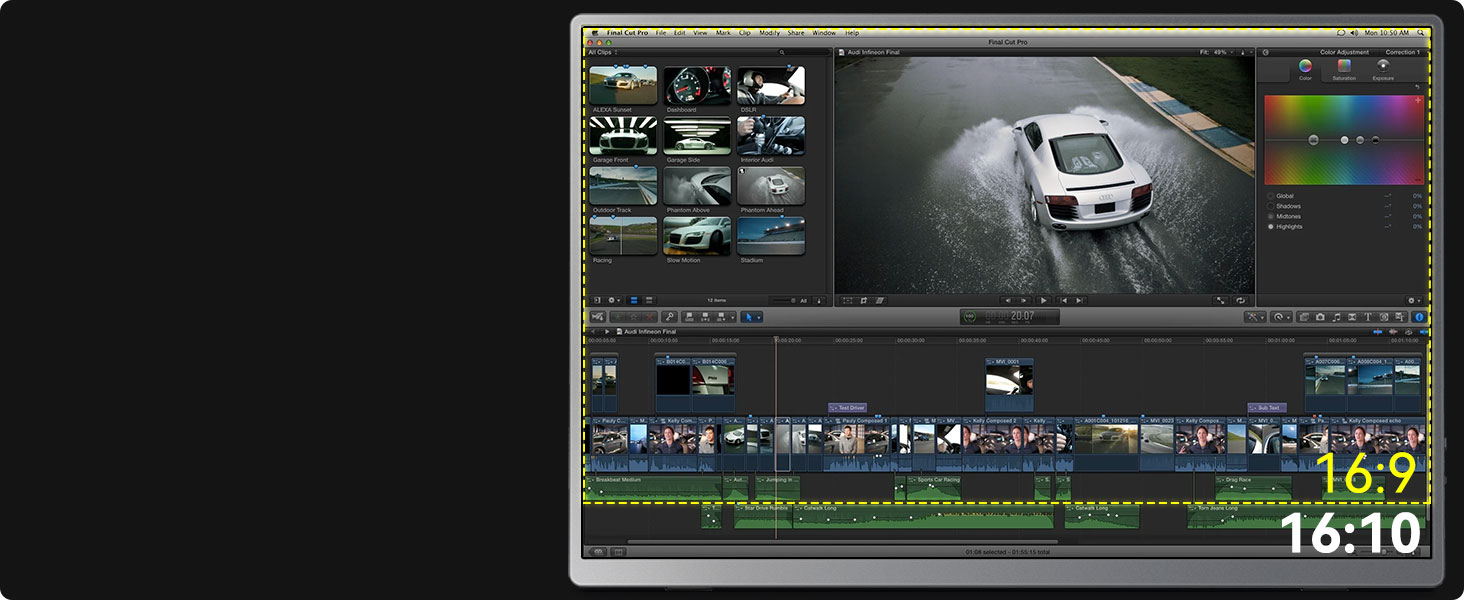1464x600 pixels.
Task: Open the viewer transform tool
Action: (x=847, y=300)
